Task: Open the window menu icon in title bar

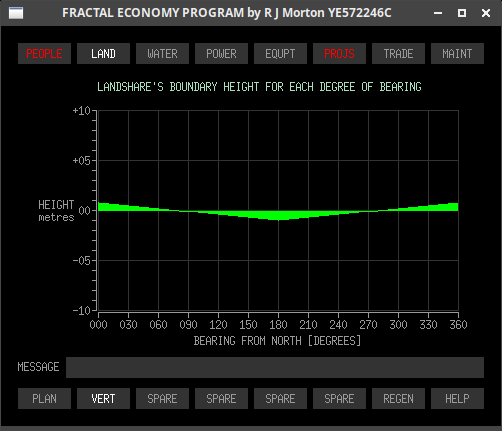Action: coord(16,13)
